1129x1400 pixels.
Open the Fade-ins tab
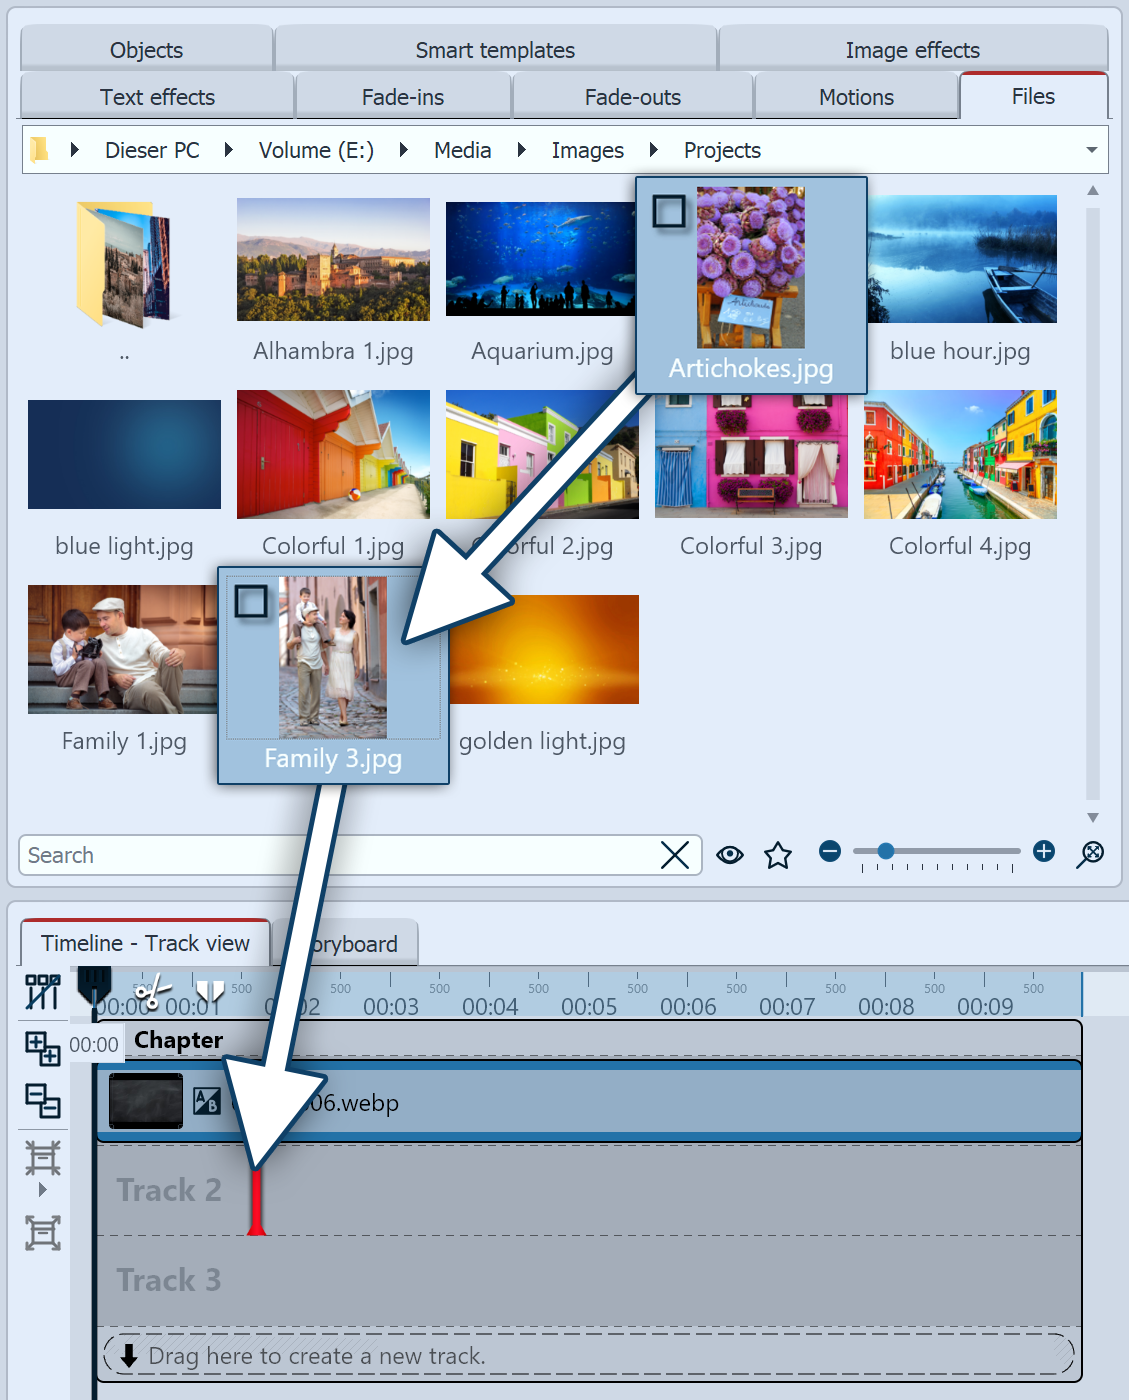tap(402, 96)
